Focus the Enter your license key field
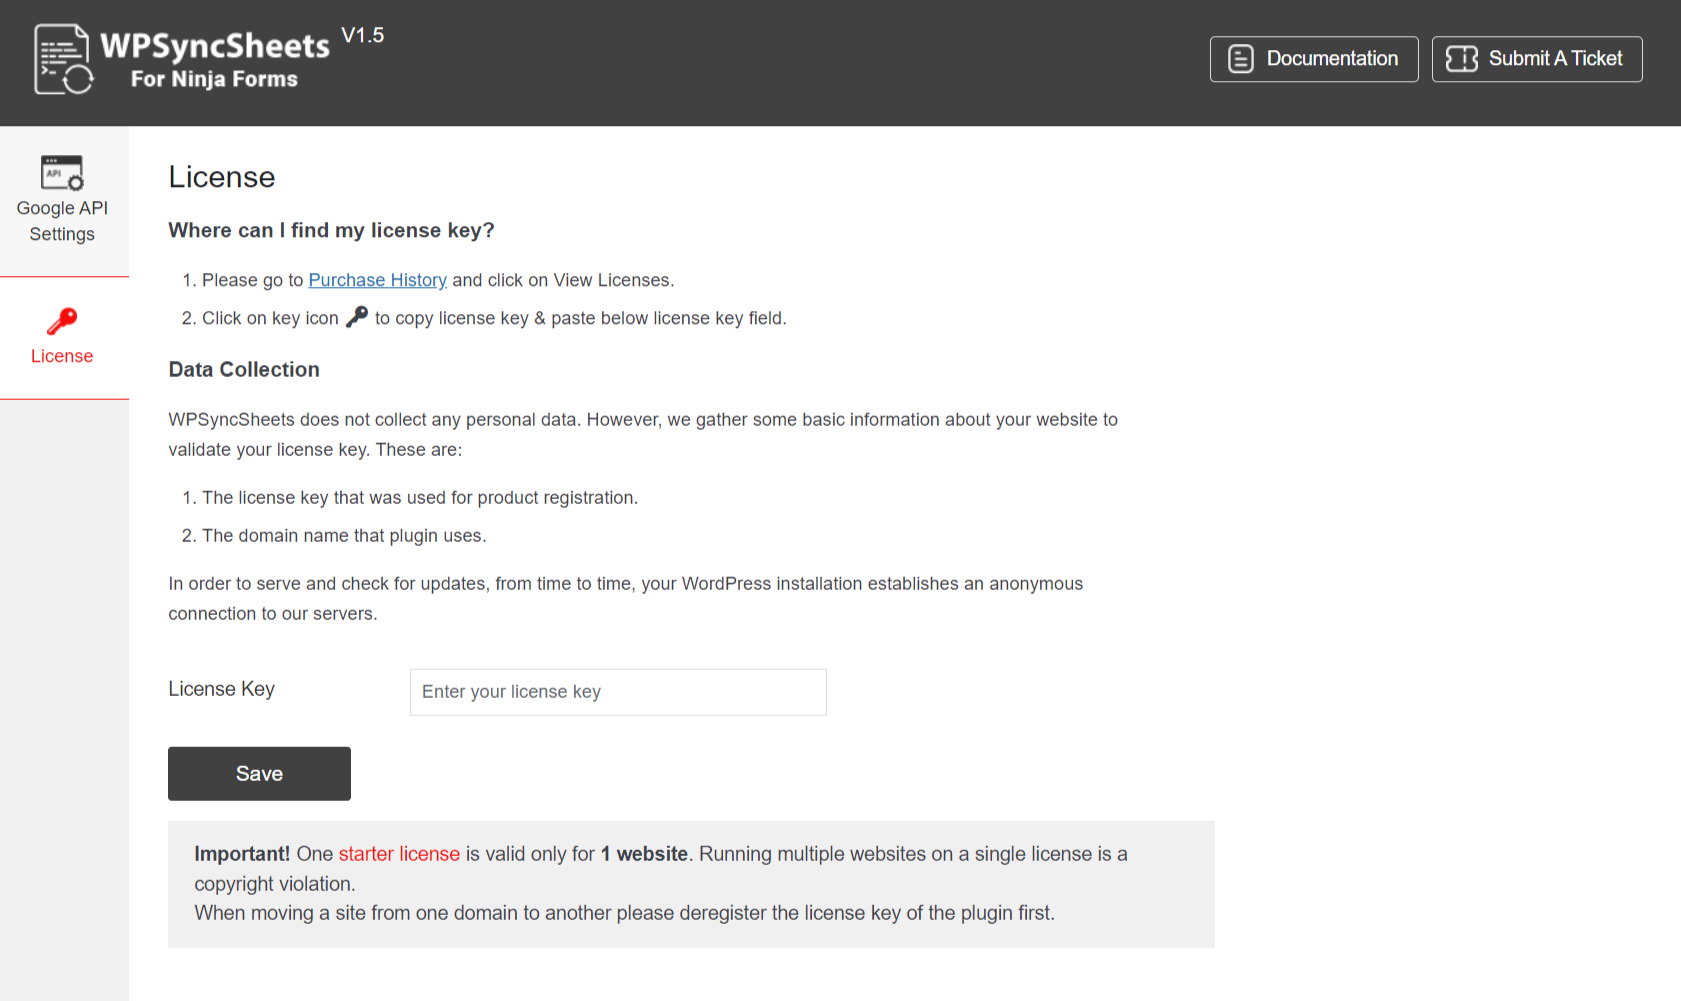This screenshot has width=1681, height=1001. (618, 692)
